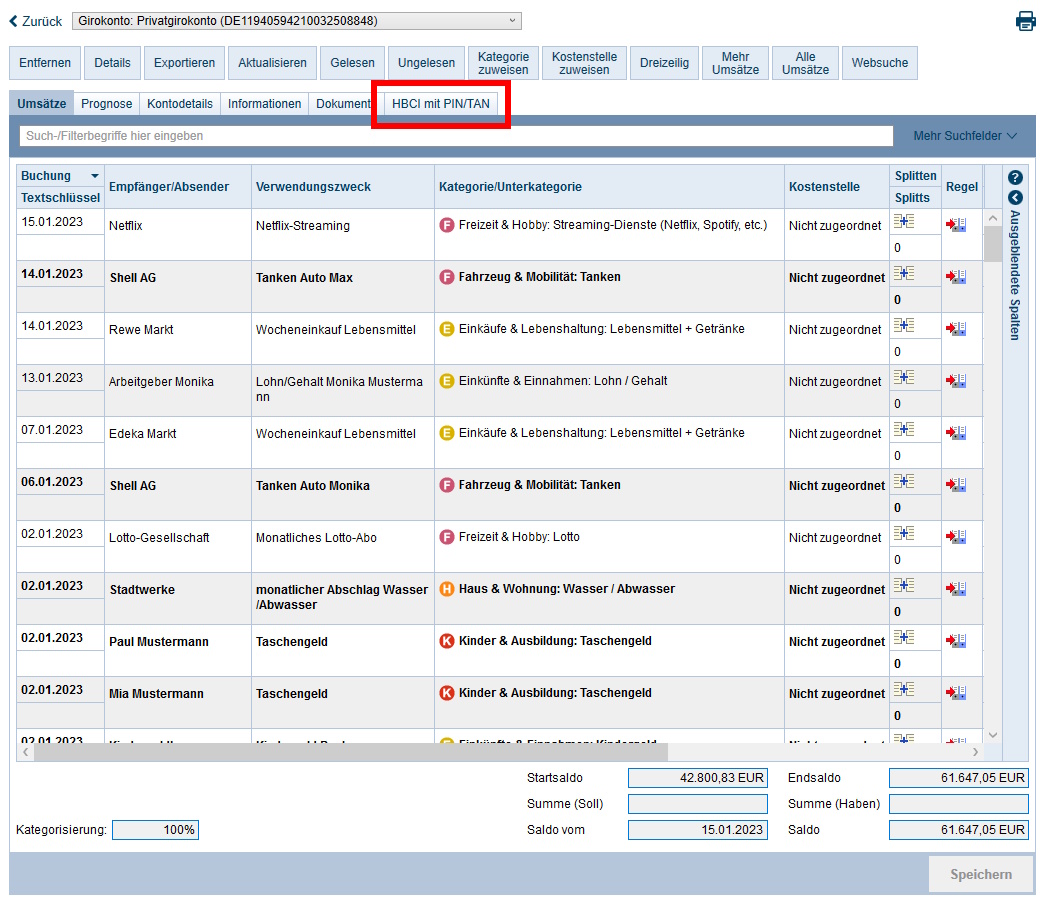Click rule icon in Tanken Auto Monika row

coord(956,484)
